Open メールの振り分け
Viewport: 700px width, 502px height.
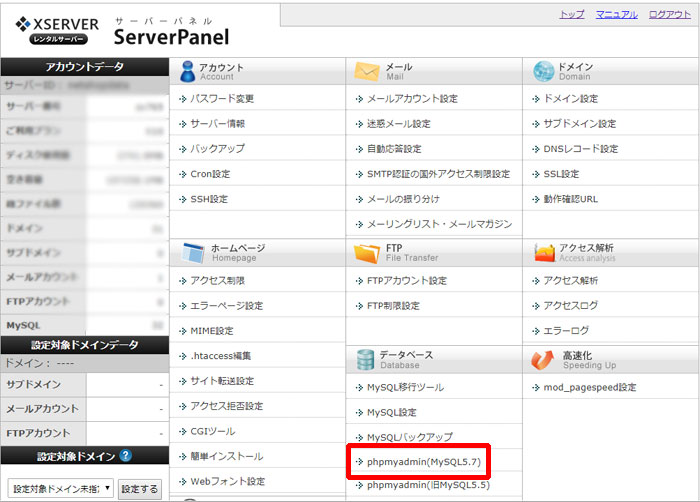403,199
